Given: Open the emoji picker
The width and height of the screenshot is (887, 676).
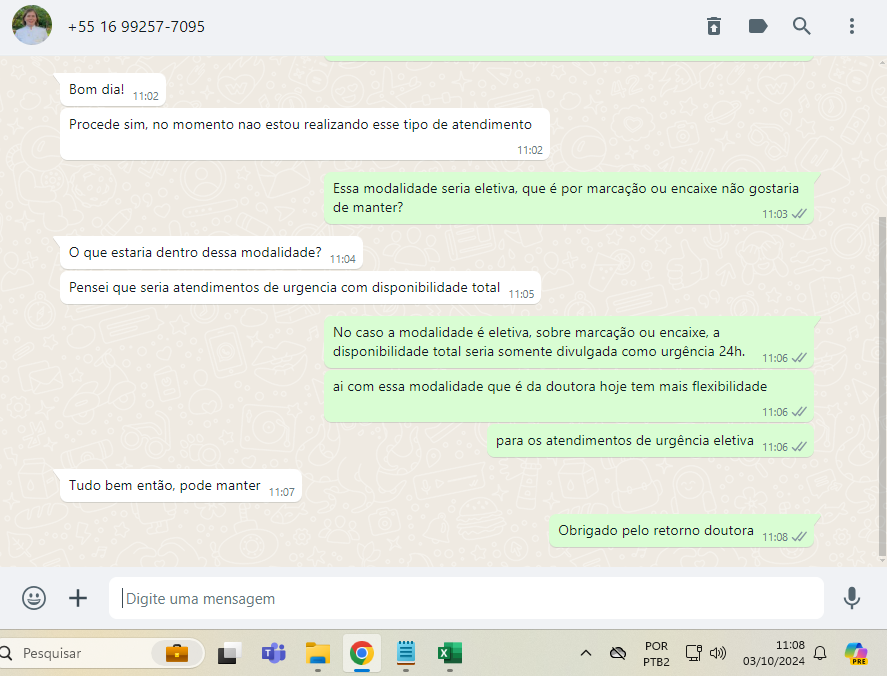Looking at the screenshot, I should coord(34,598).
